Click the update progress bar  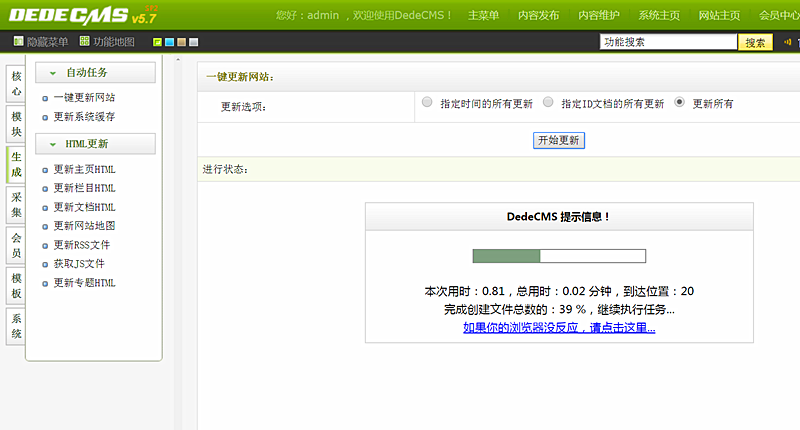(x=559, y=256)
